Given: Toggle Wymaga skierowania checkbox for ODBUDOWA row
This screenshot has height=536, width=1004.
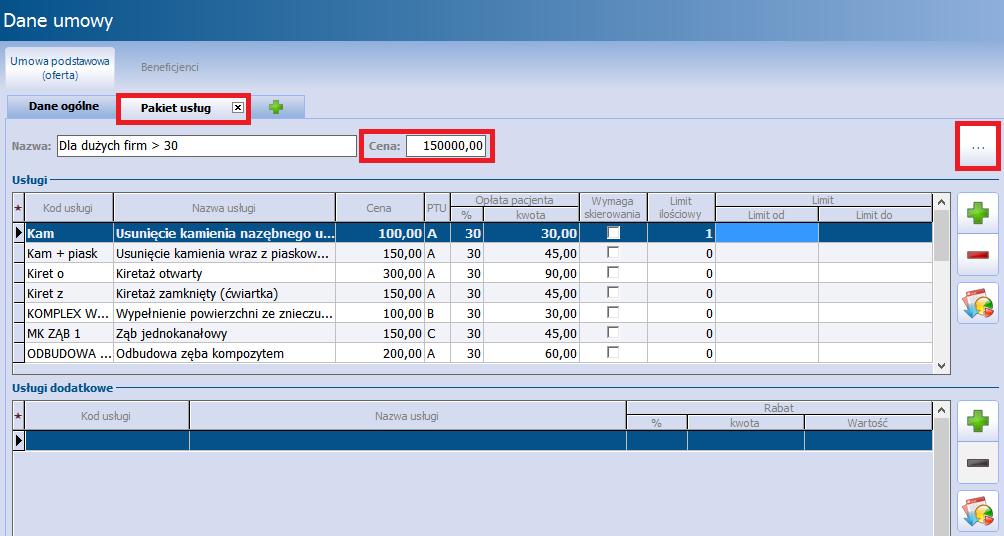Looking at the screenshot, I should point(613,352).
